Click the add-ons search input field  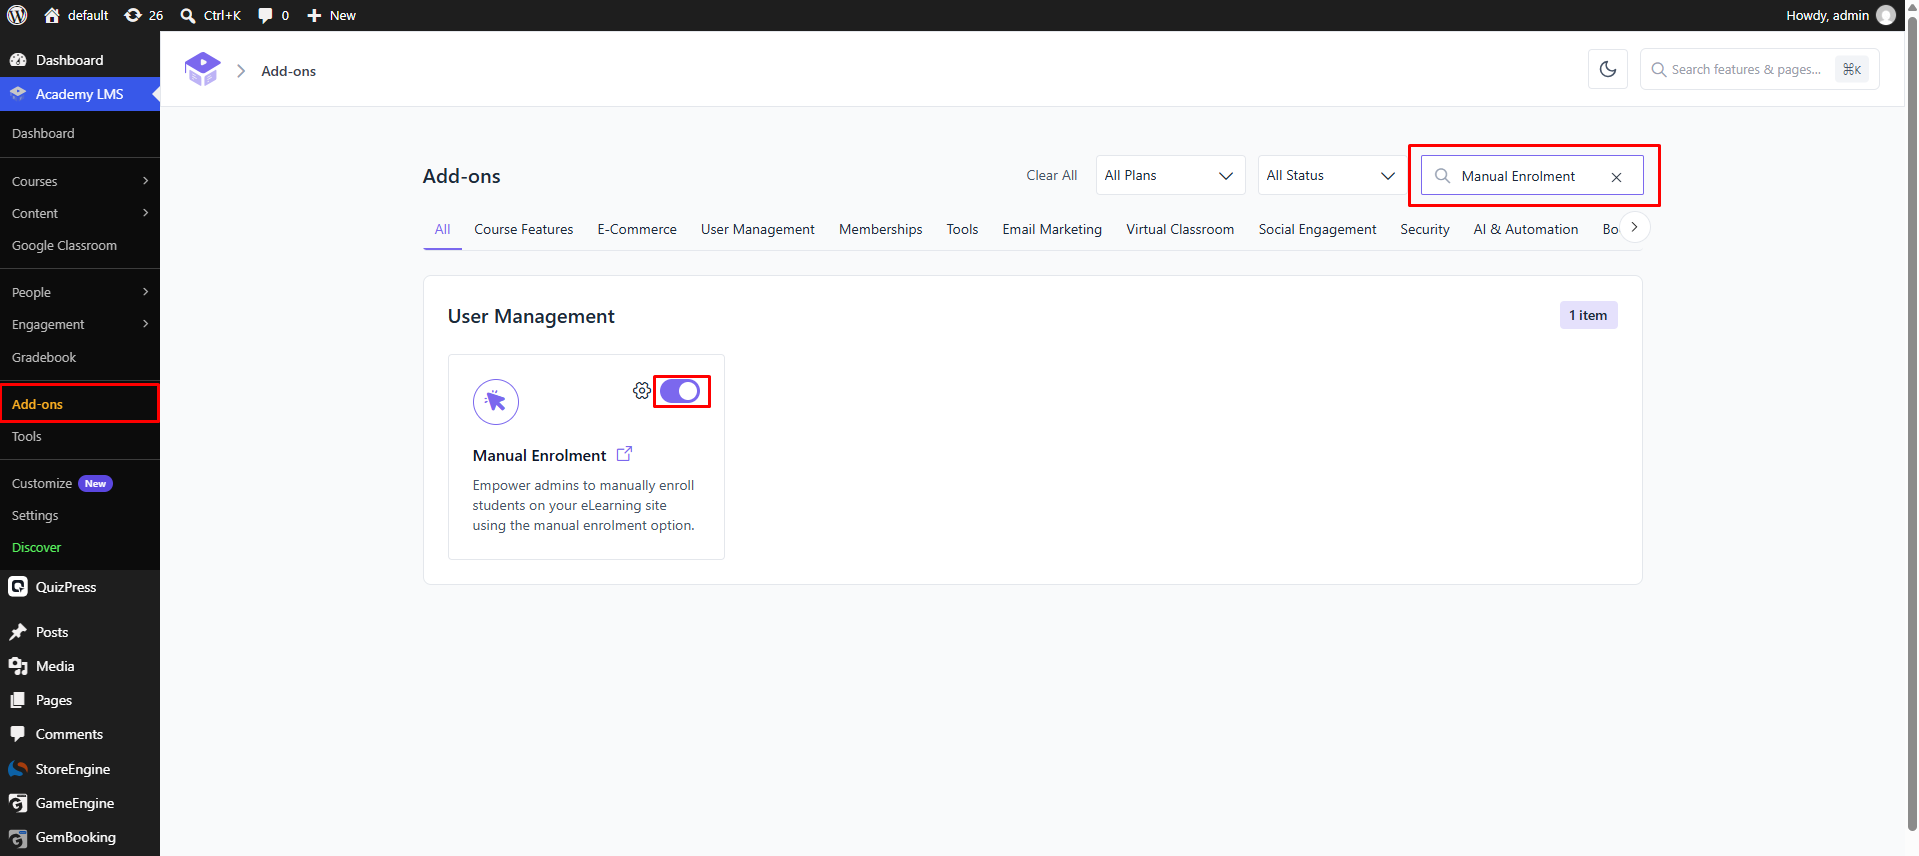point(1531,176)
